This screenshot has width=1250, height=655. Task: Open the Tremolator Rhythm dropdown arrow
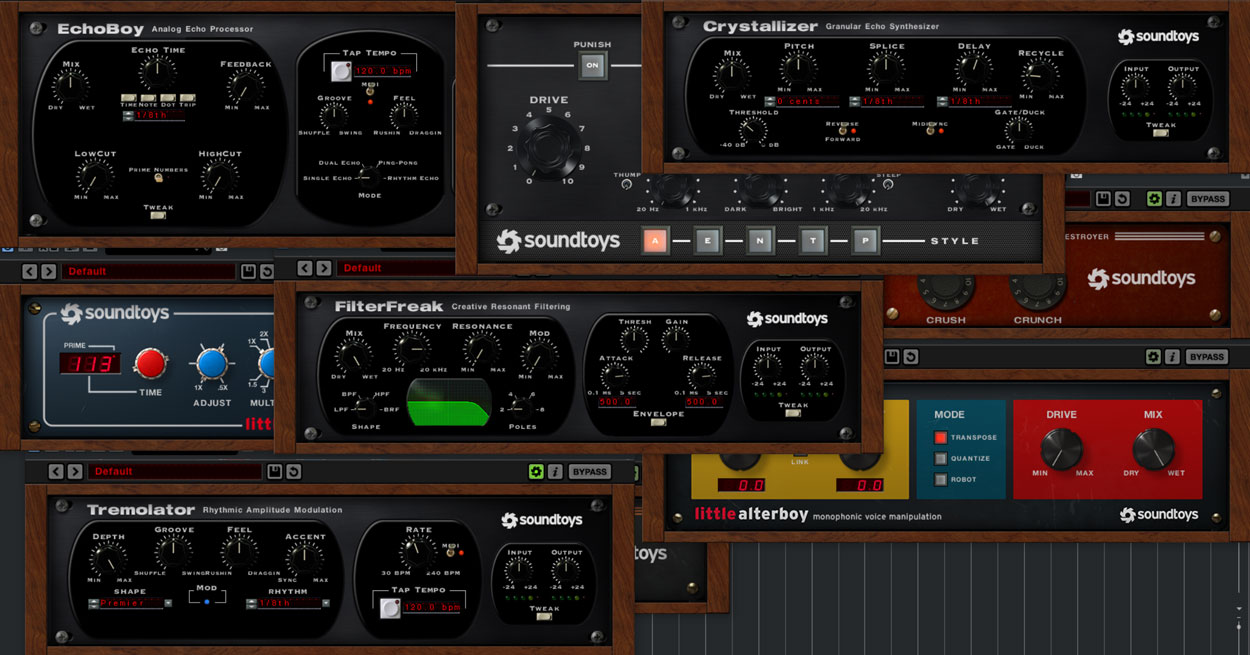click(x=326, y=603)
